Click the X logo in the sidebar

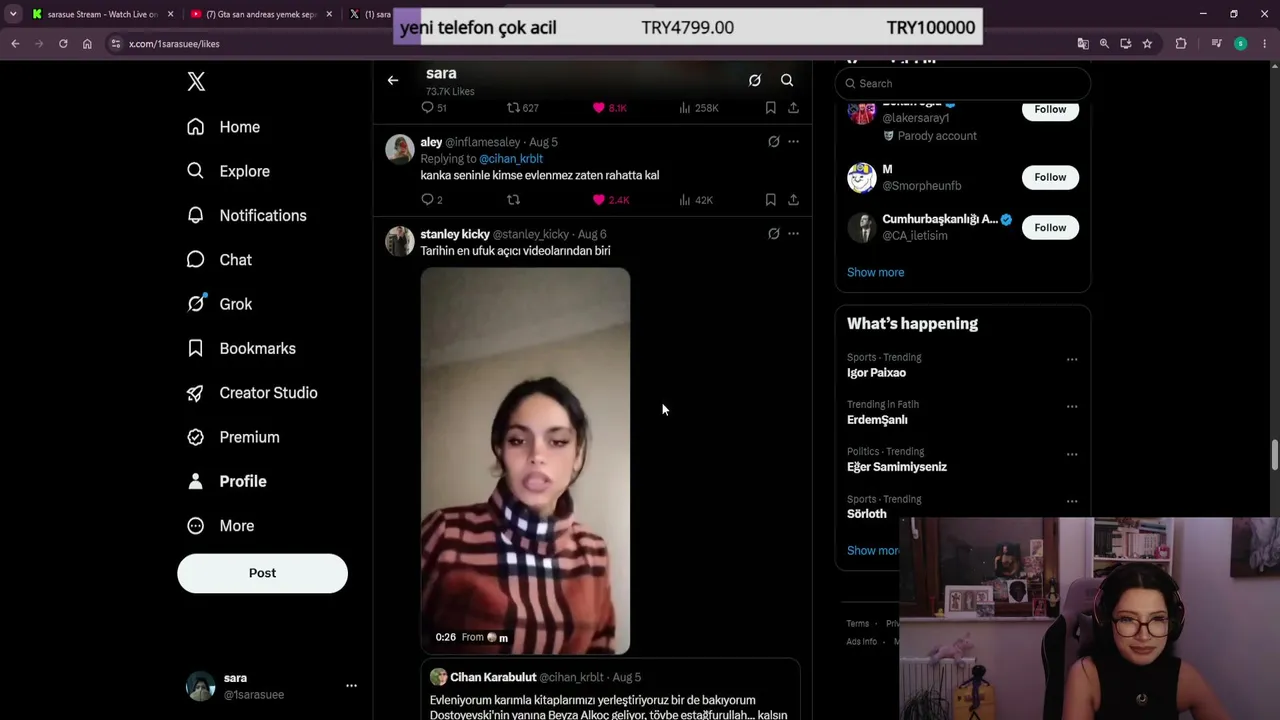[x=196, y=82]
